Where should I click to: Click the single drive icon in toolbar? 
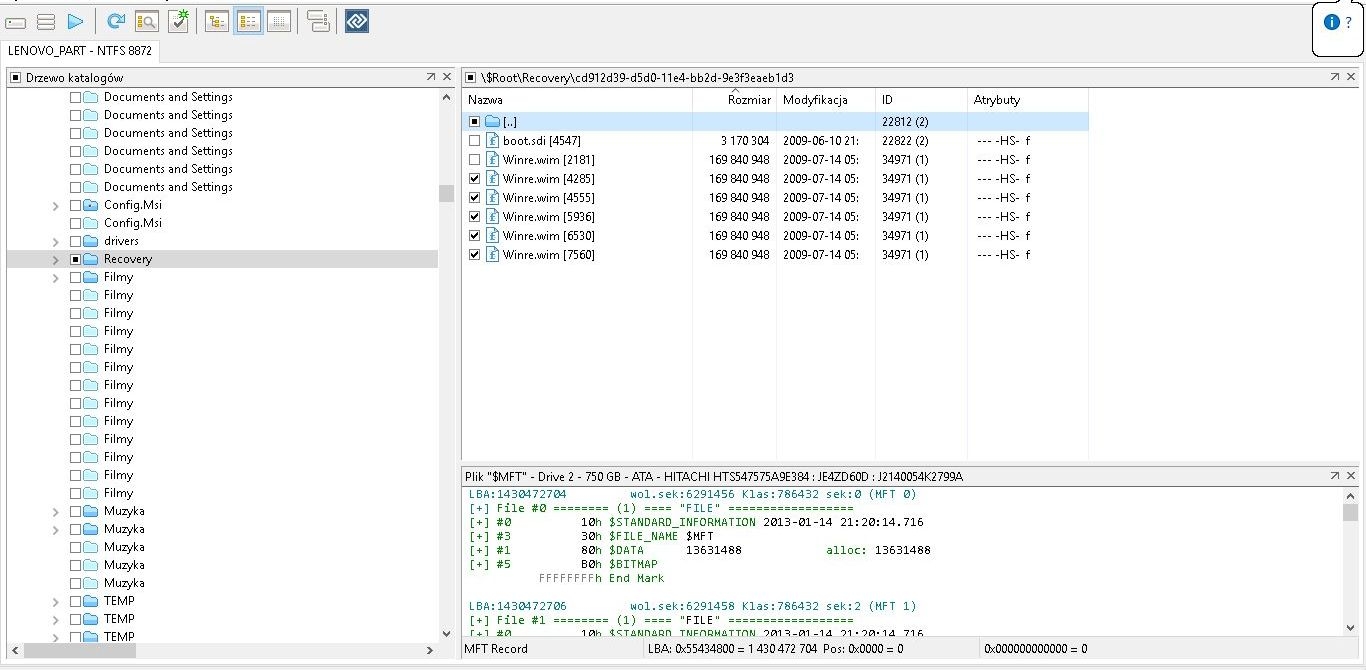click(x=15, y=21)
